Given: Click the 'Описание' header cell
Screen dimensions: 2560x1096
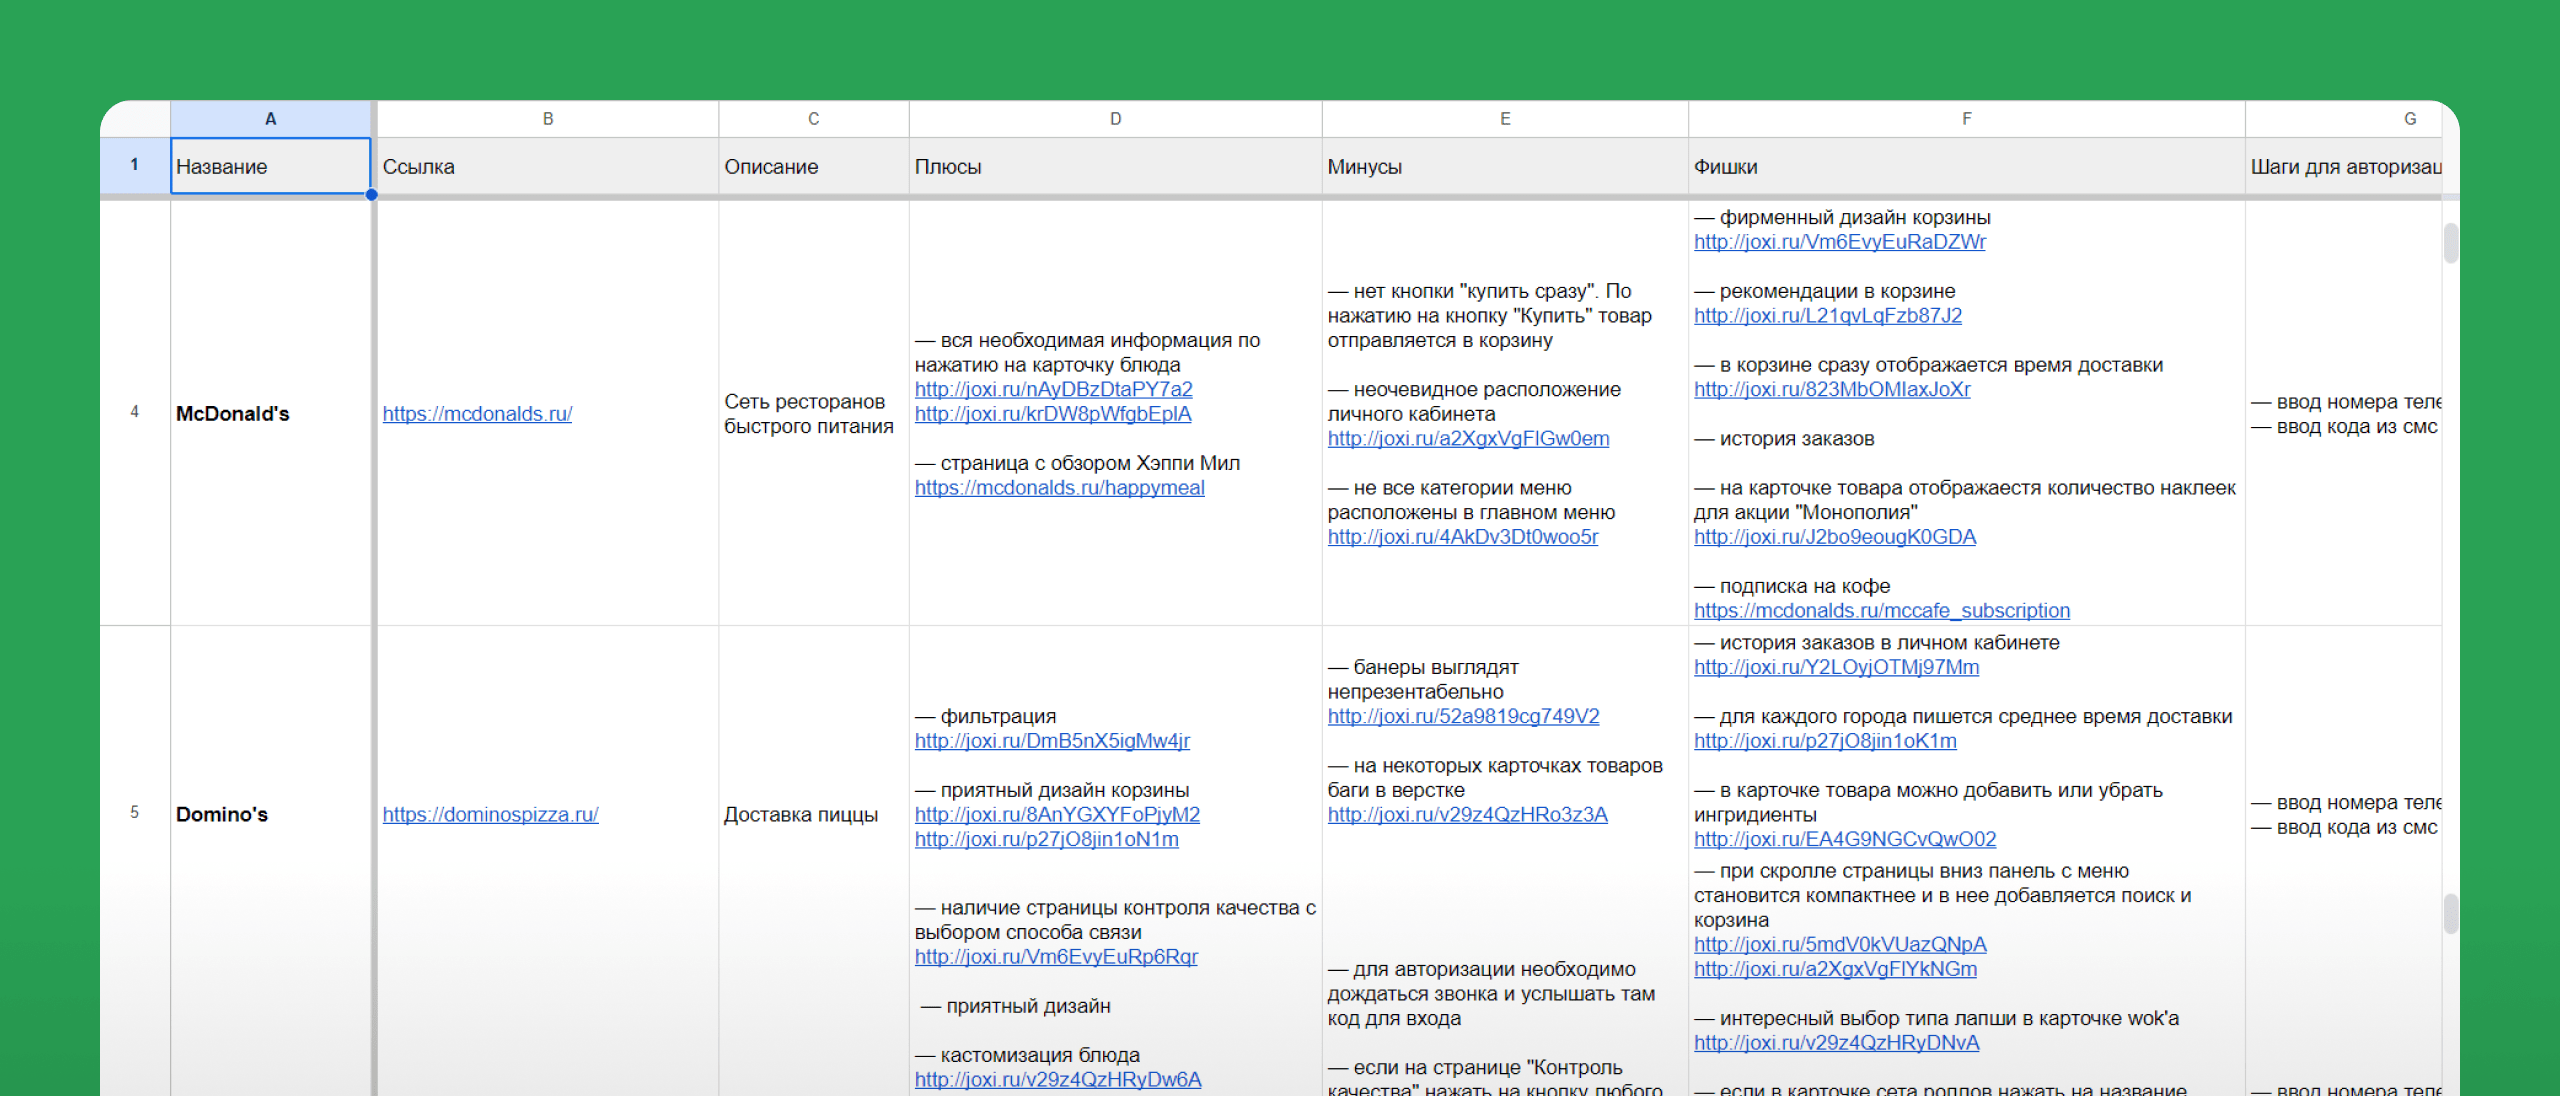Looking at the screenshot, I should [813, 166].
